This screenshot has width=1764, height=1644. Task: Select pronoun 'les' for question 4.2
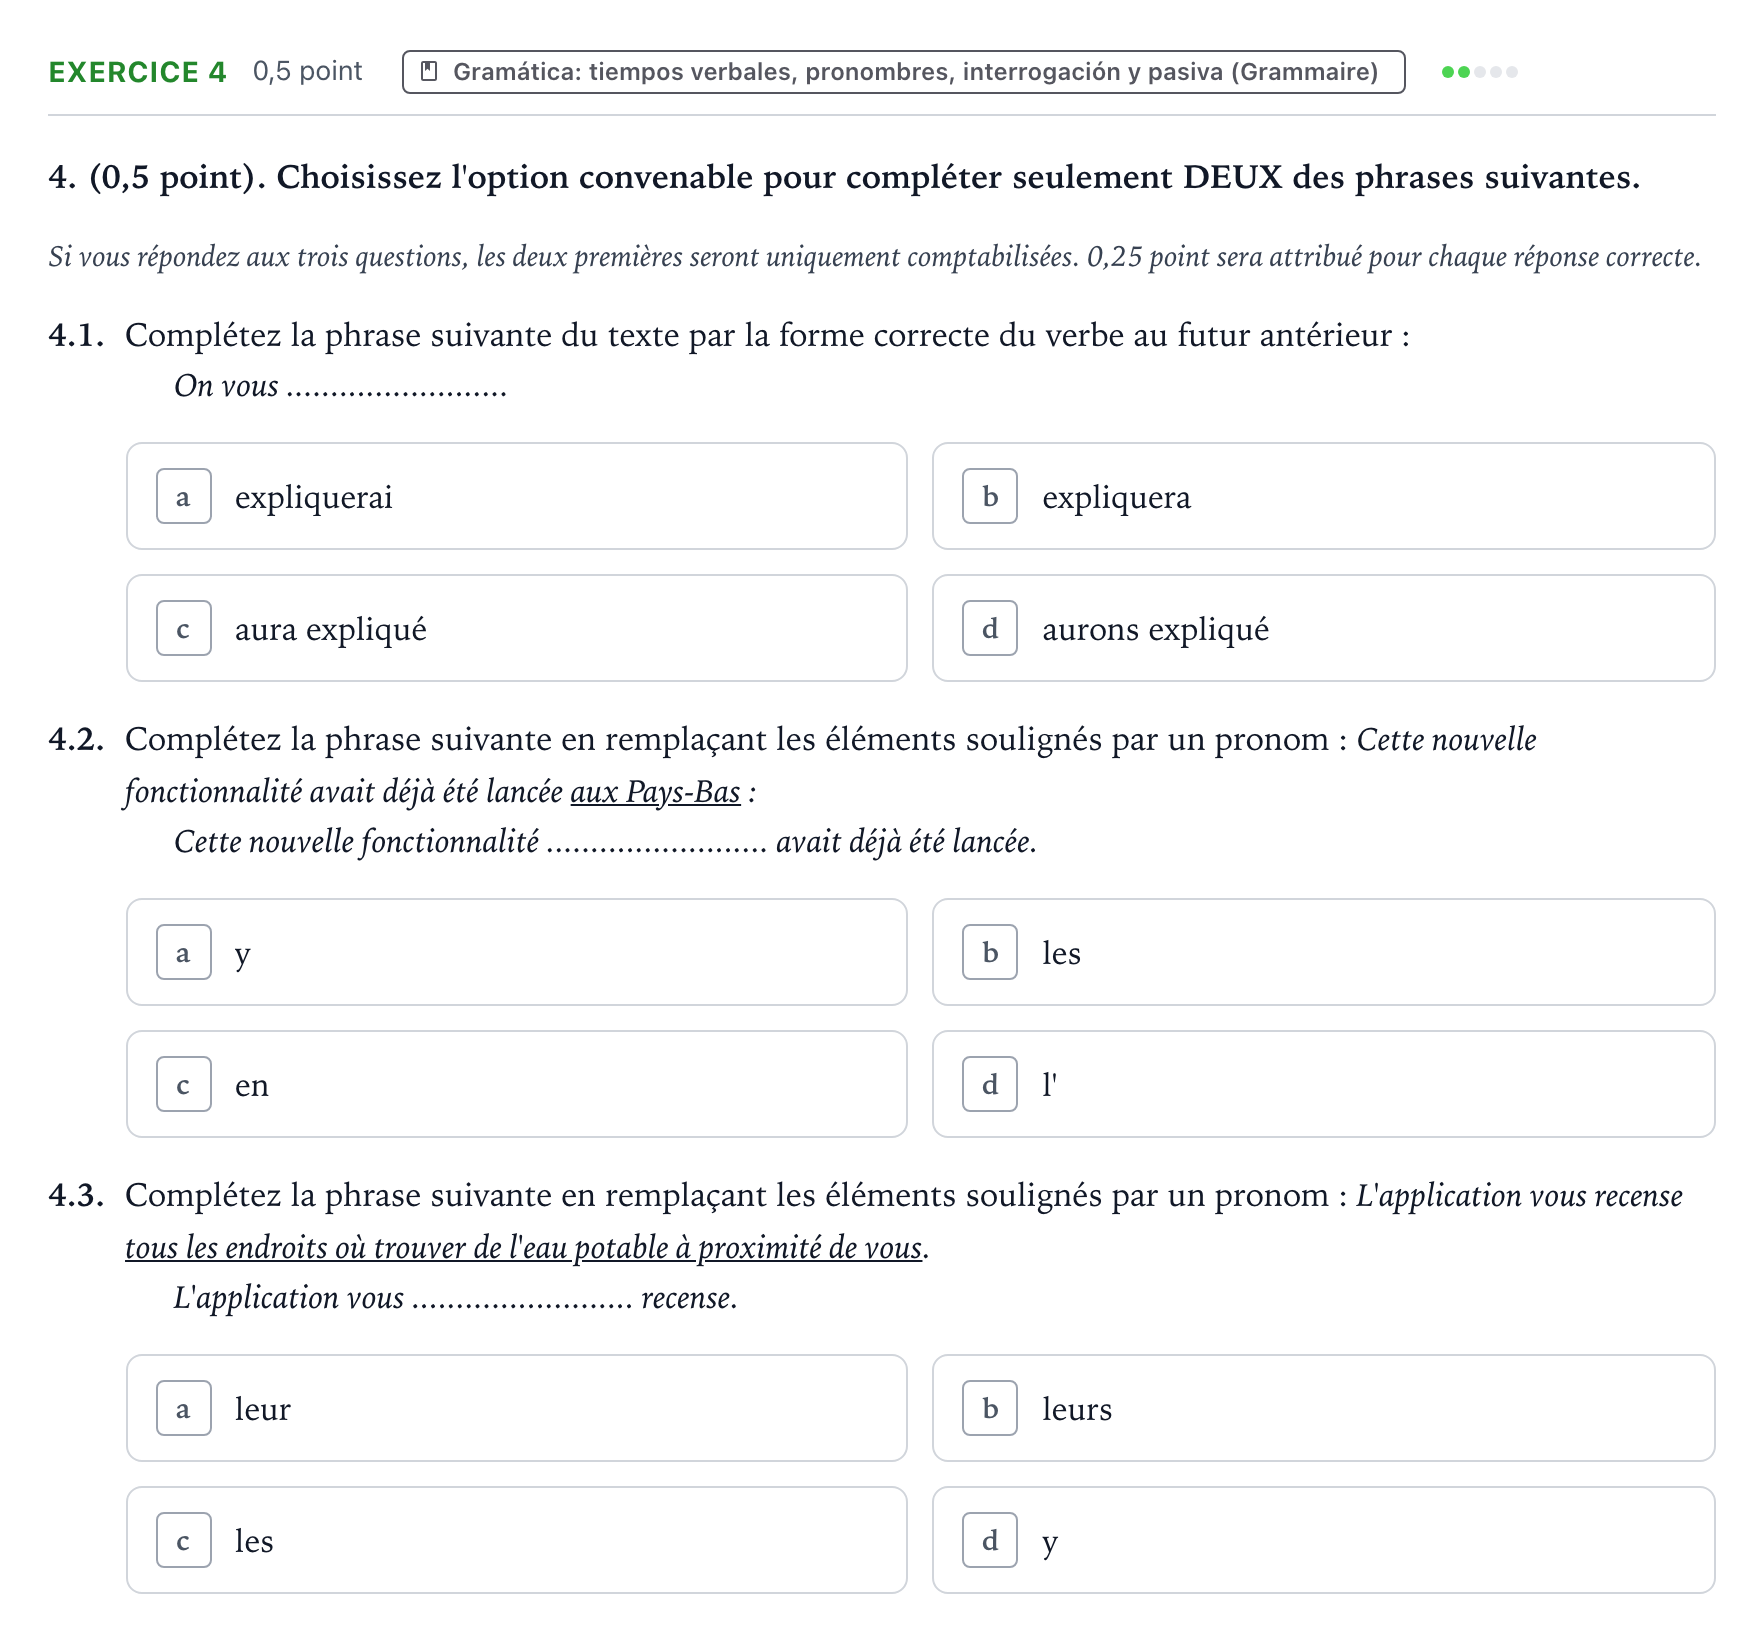[x=1323, y=952]
